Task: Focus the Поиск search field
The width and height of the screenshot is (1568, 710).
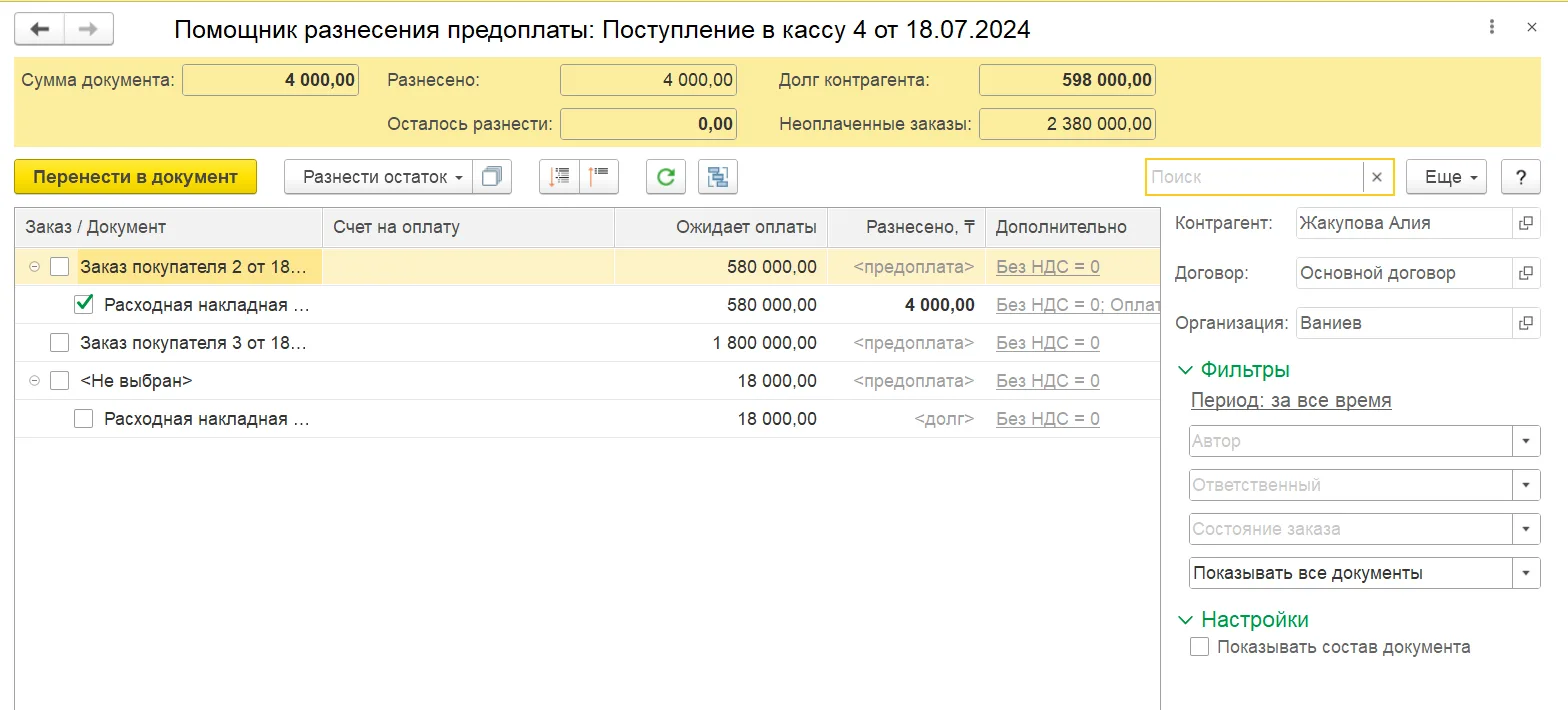Action: coord(1255,177)
